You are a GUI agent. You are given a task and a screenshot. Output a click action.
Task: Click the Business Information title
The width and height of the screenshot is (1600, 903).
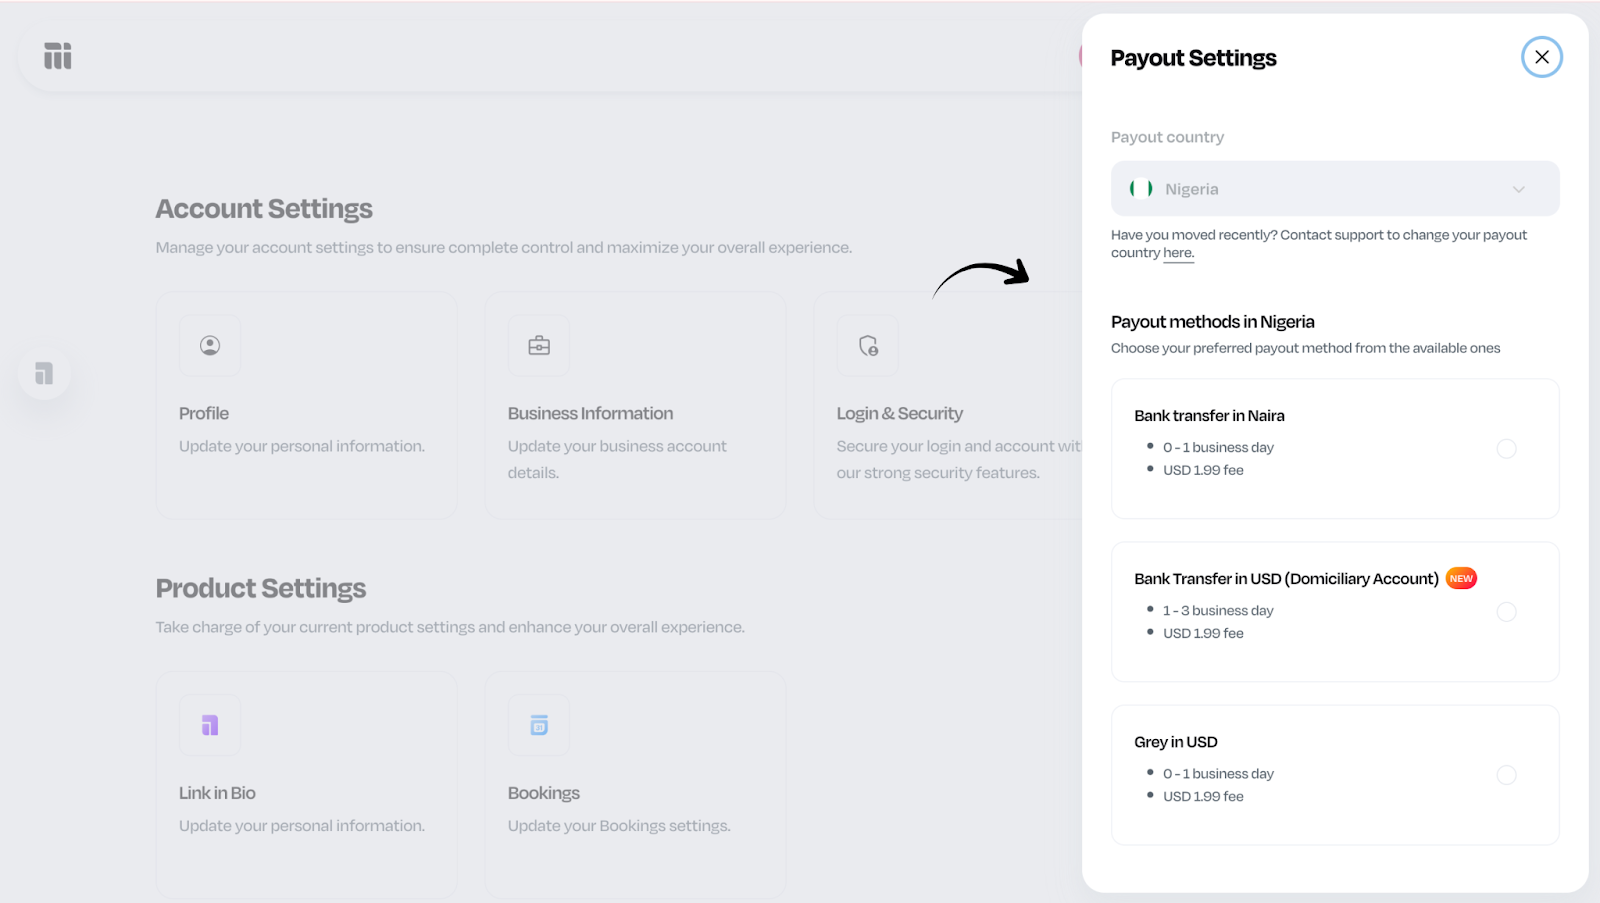(x=590, y=414)
